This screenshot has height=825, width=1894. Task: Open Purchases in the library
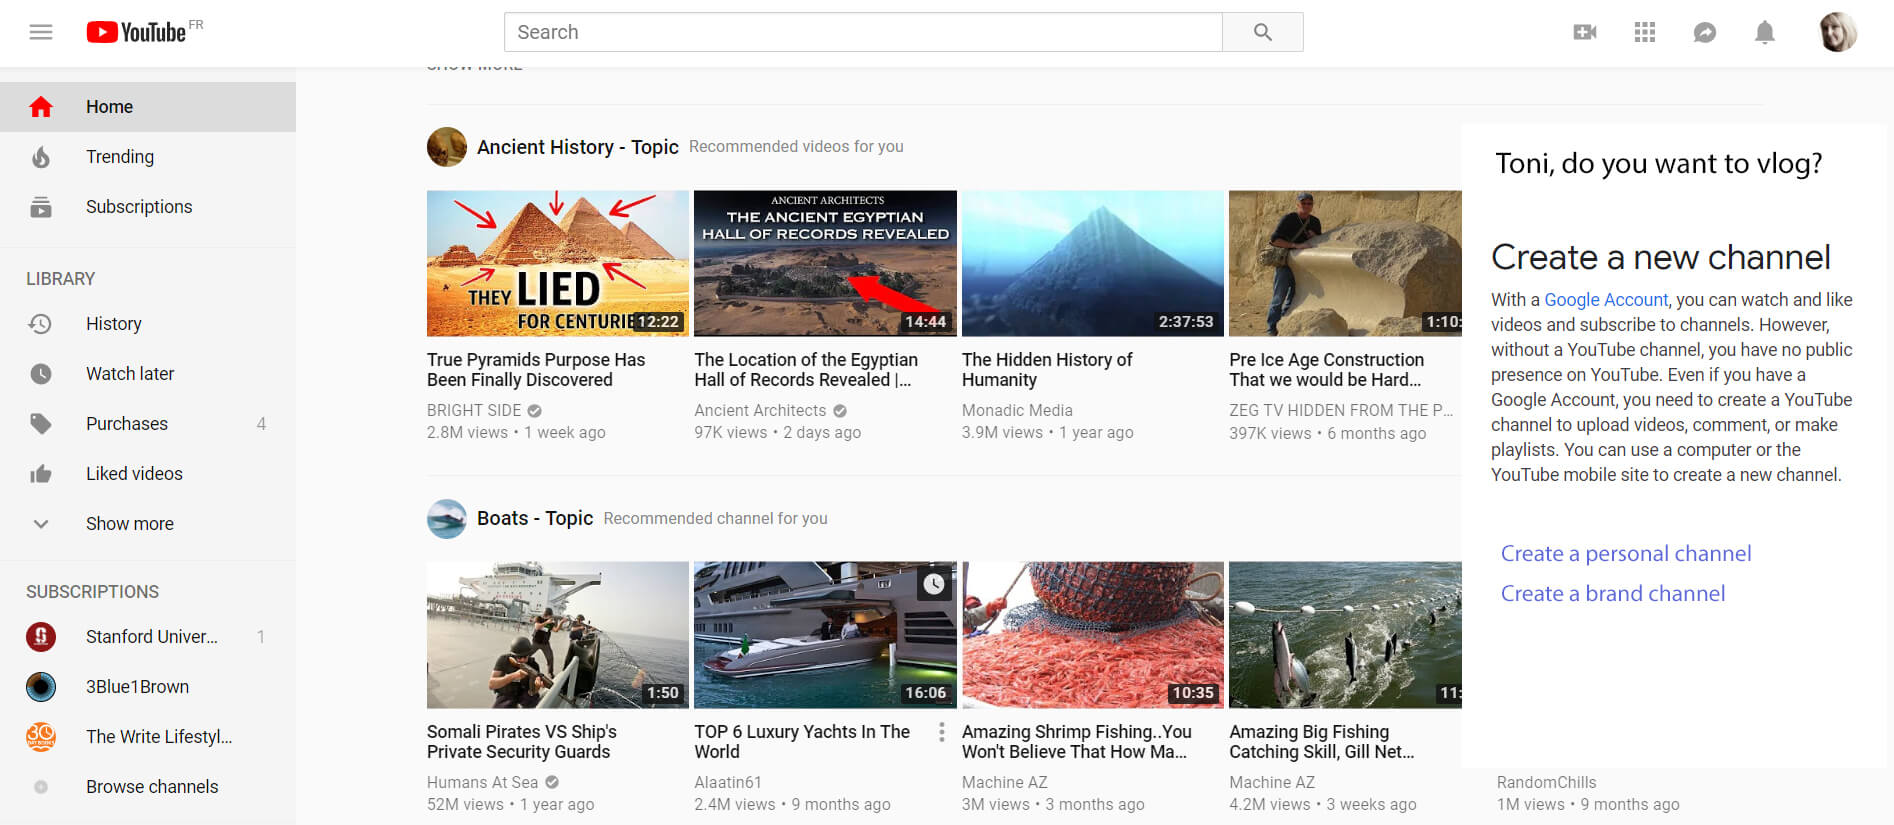(148, 423)
